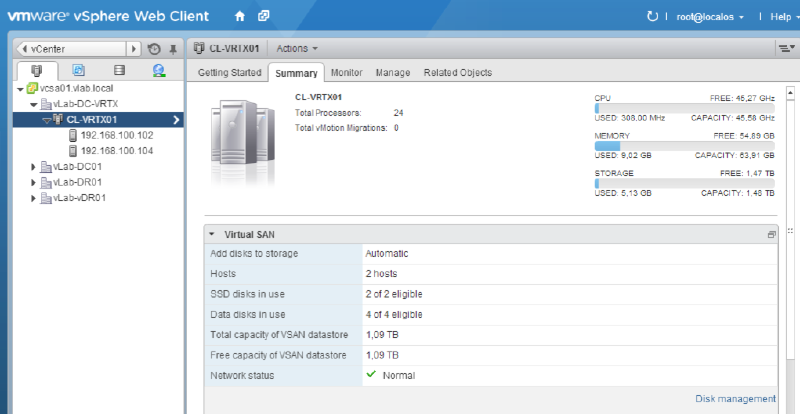800x414 pixels.
Task: Click the 'Free capacity of VSAN datastore' label
Action: pyautogui.click(x=279, y=355)
